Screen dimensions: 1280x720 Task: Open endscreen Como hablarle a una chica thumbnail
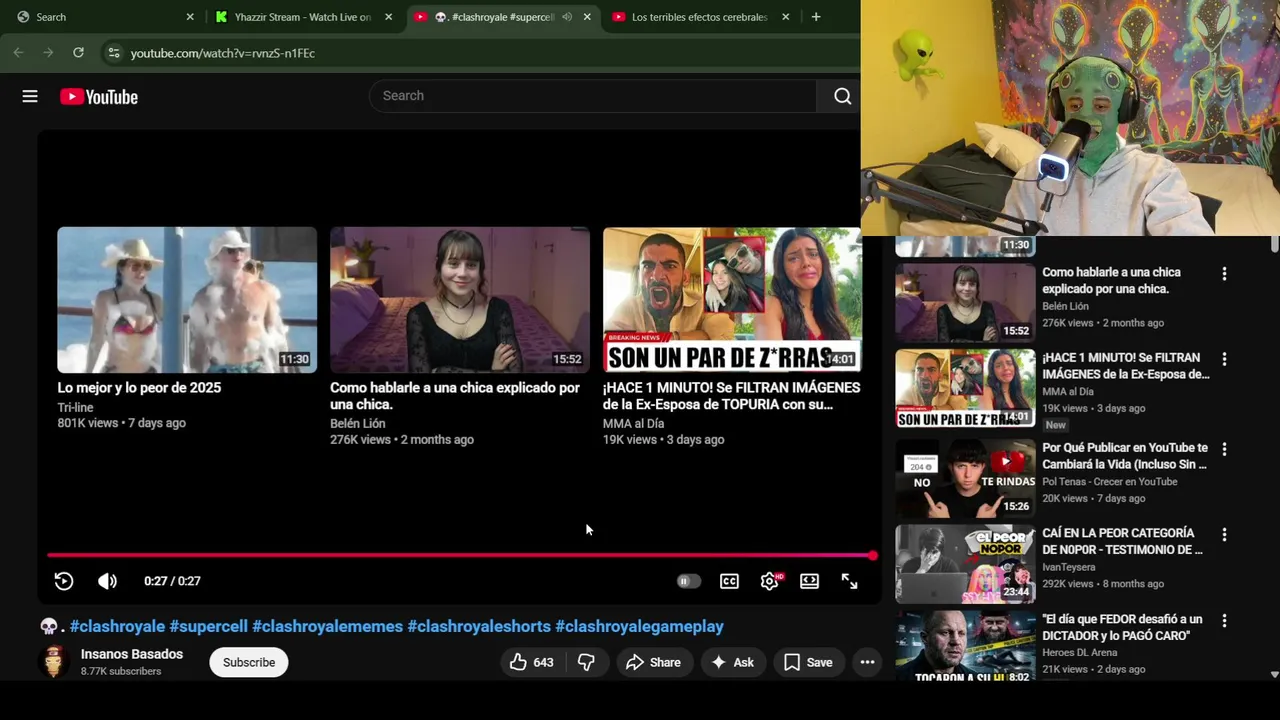click(x=460, y=300)
